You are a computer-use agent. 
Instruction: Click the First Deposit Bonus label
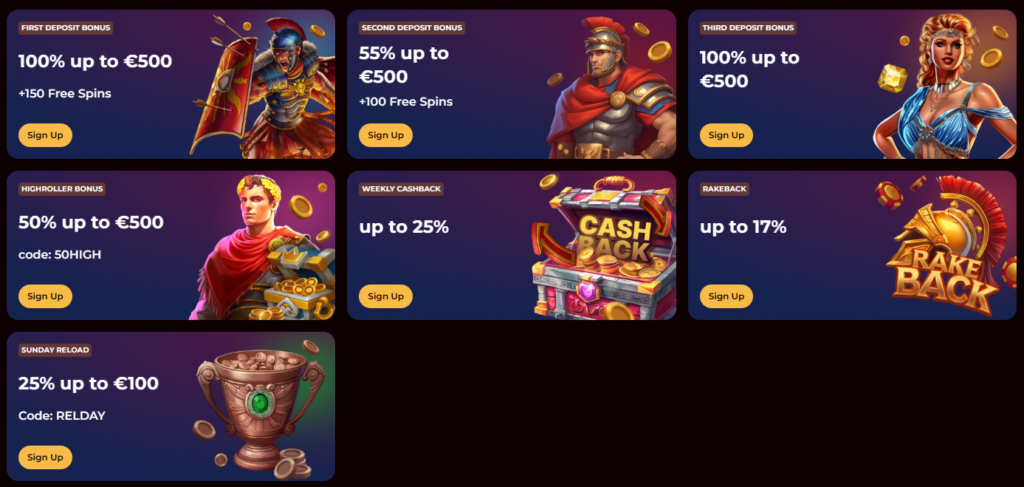click(65, 28)
